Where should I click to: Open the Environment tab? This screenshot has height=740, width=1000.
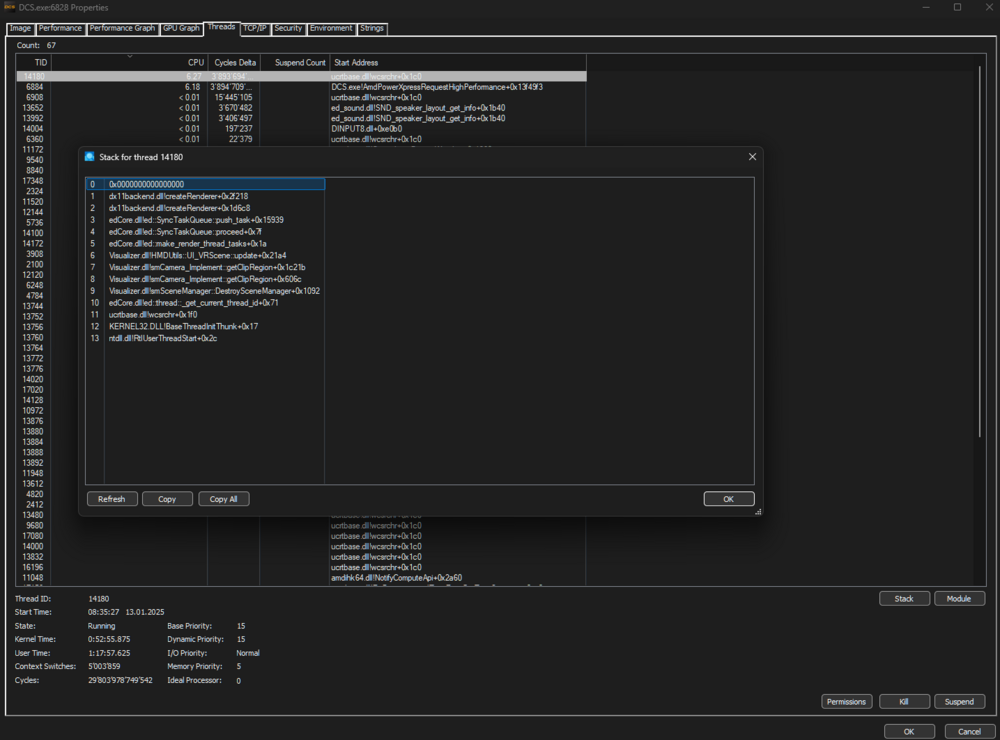tap(331, 28)
